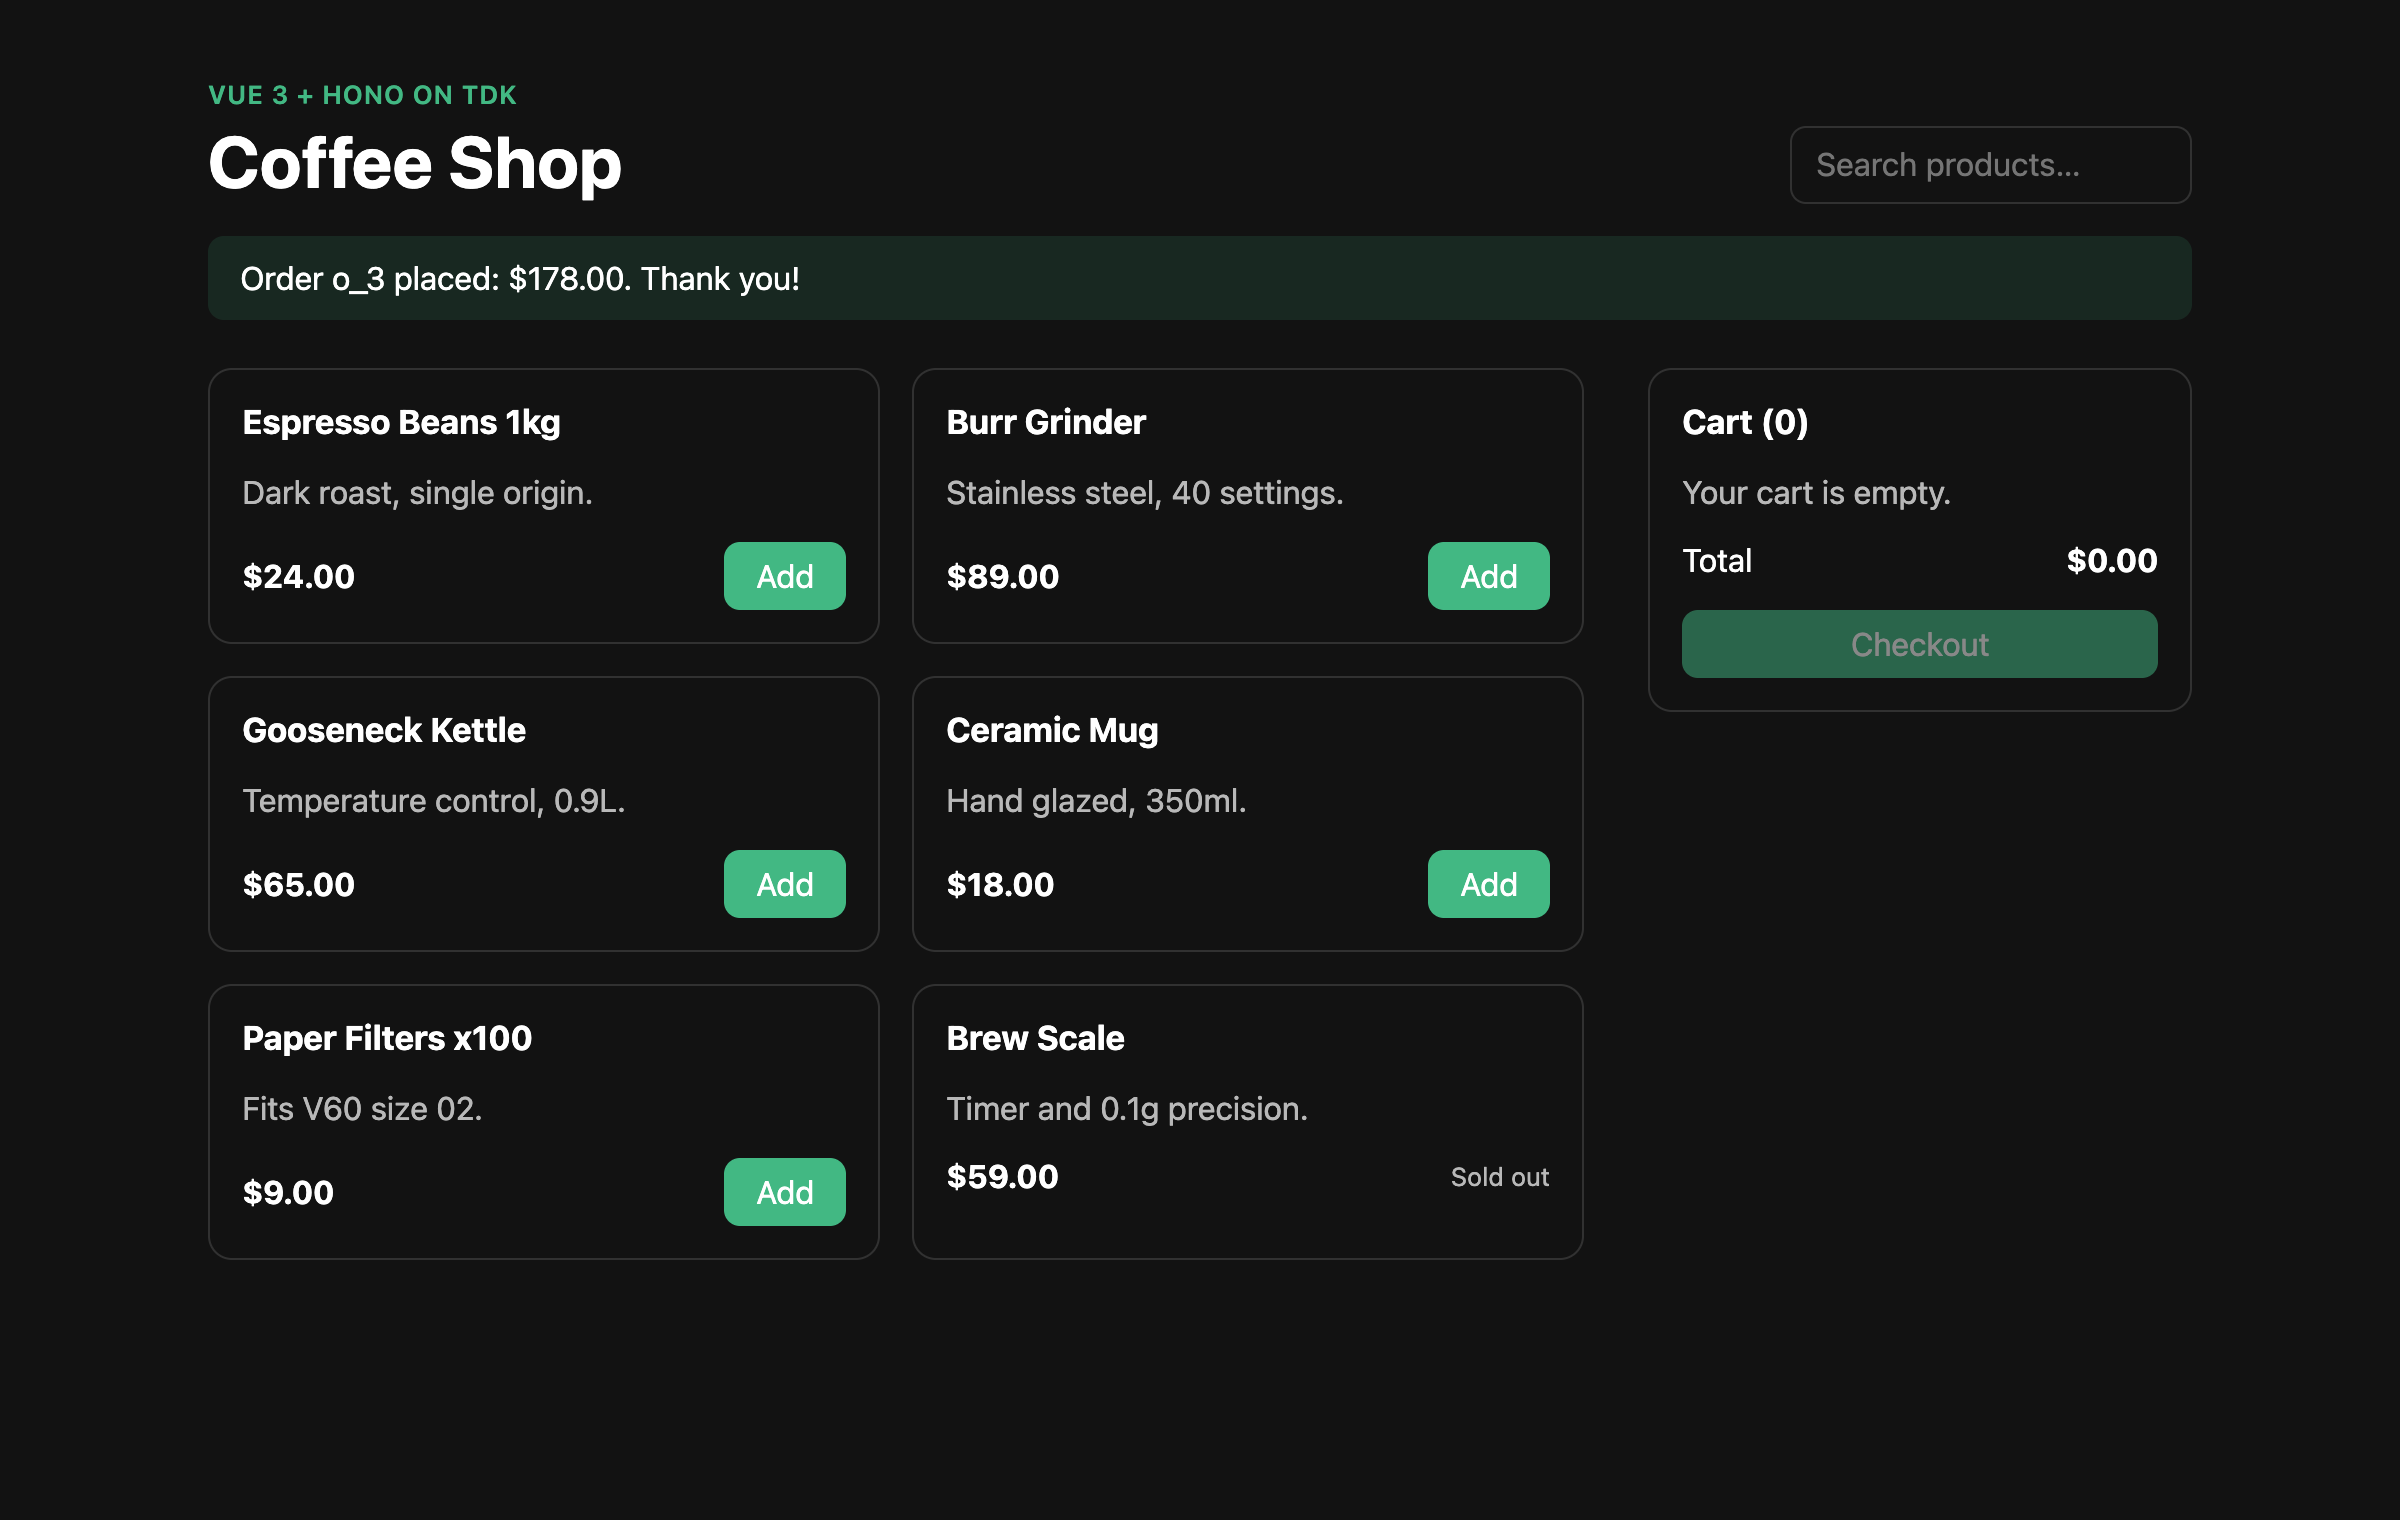Click 'Dark roast, single origin.' description
2400x1520 pixels.
(x=417, y=493)
